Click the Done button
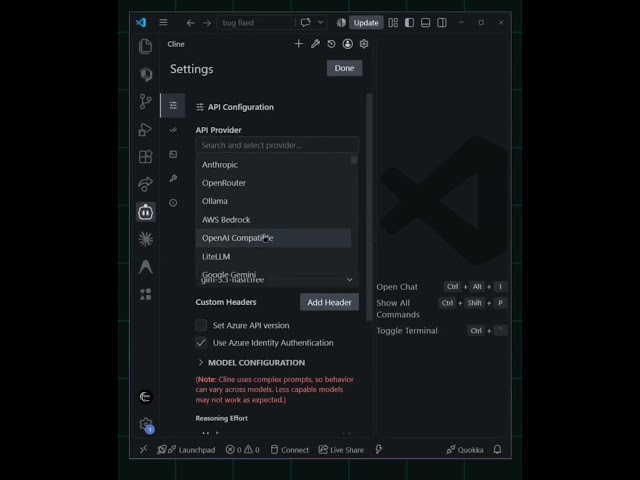Viewport: 640px width, 480px height. point(344,68)
